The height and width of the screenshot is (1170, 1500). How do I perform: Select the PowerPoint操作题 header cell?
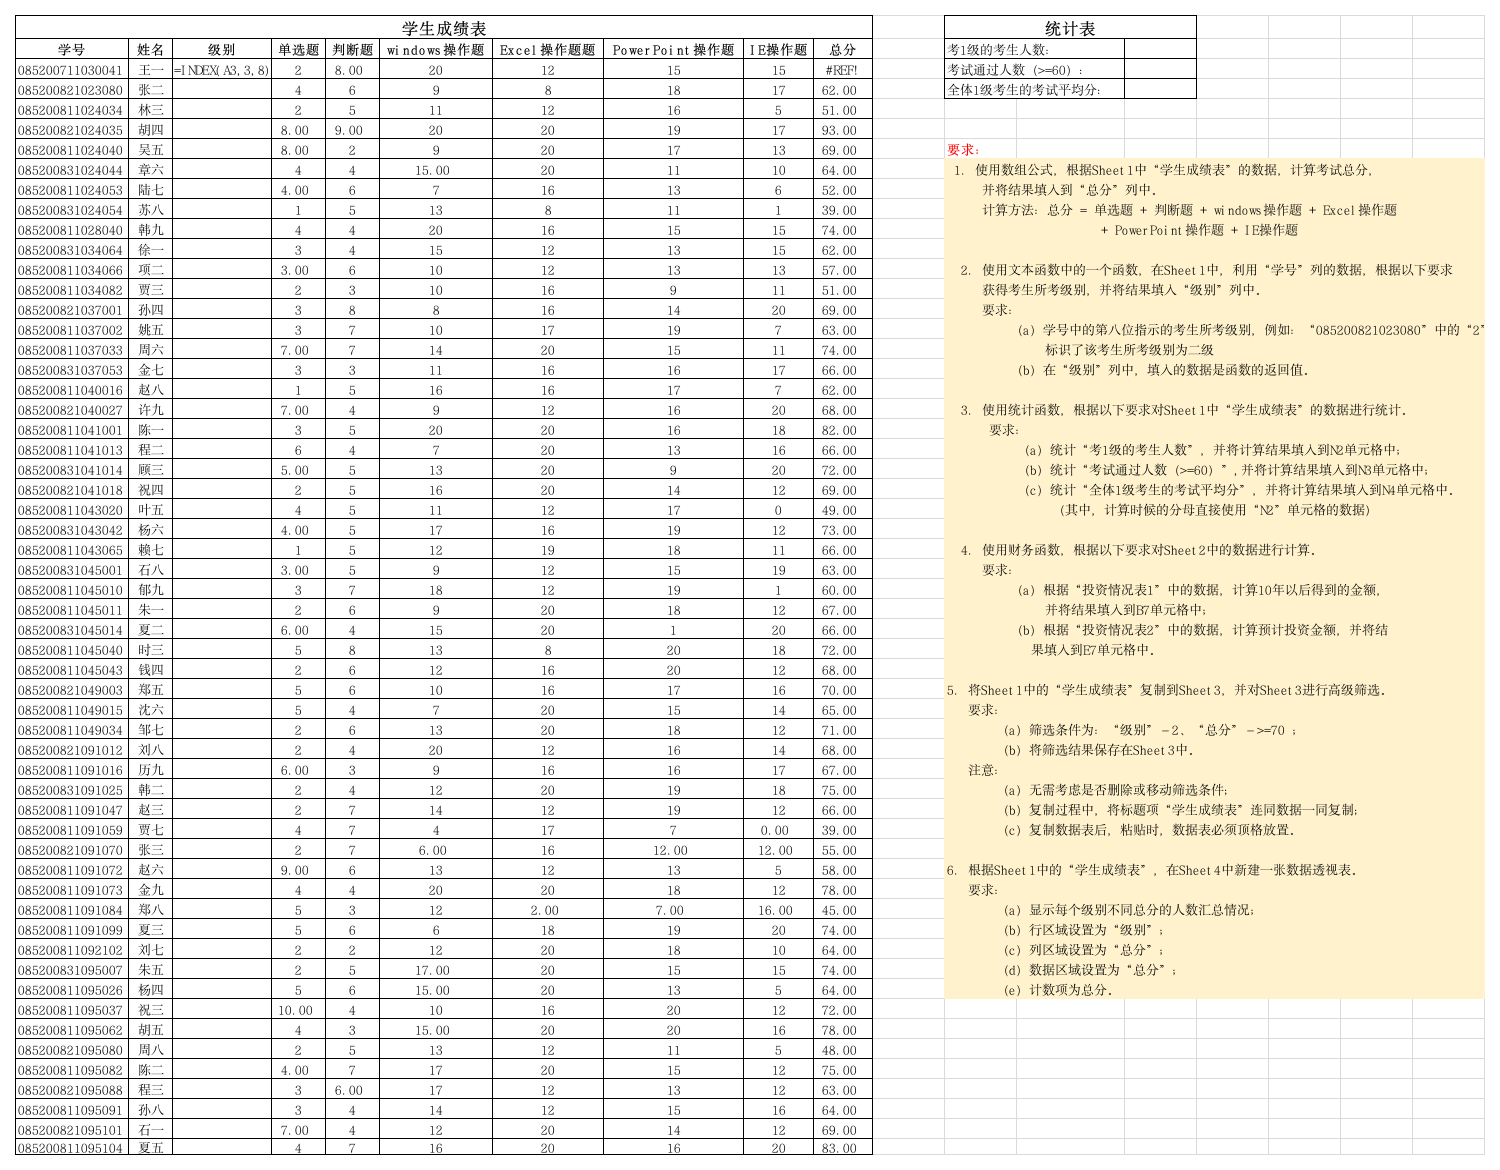[x=674, y=49]
